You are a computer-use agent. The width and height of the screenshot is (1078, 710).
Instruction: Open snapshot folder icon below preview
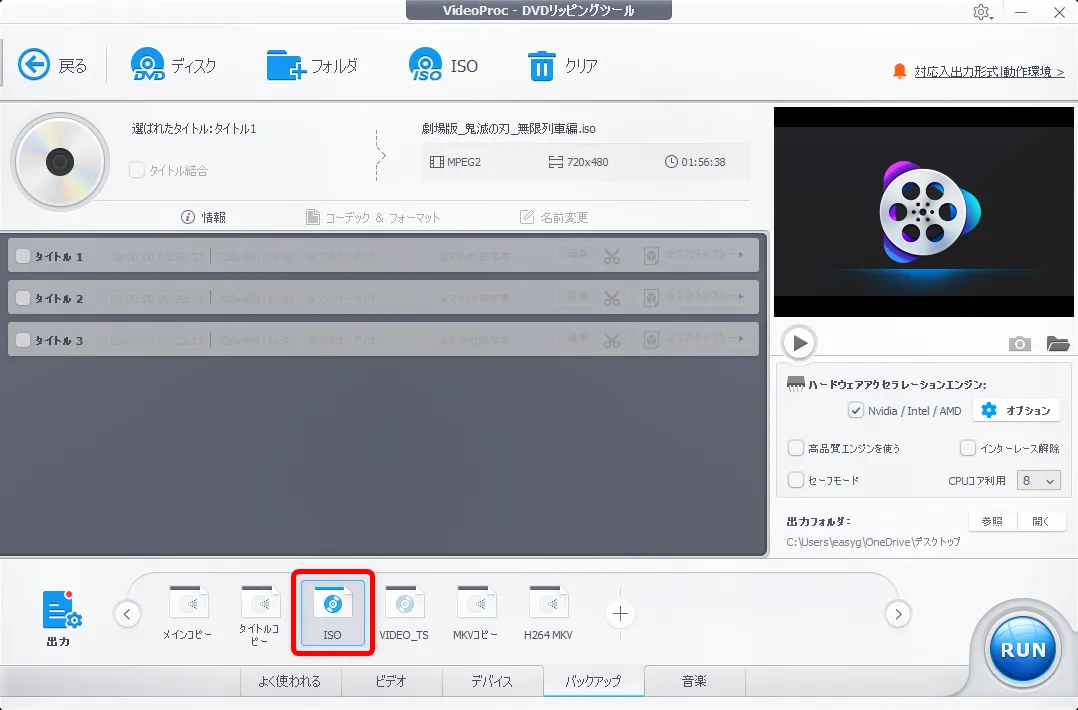pos(1057,343)
